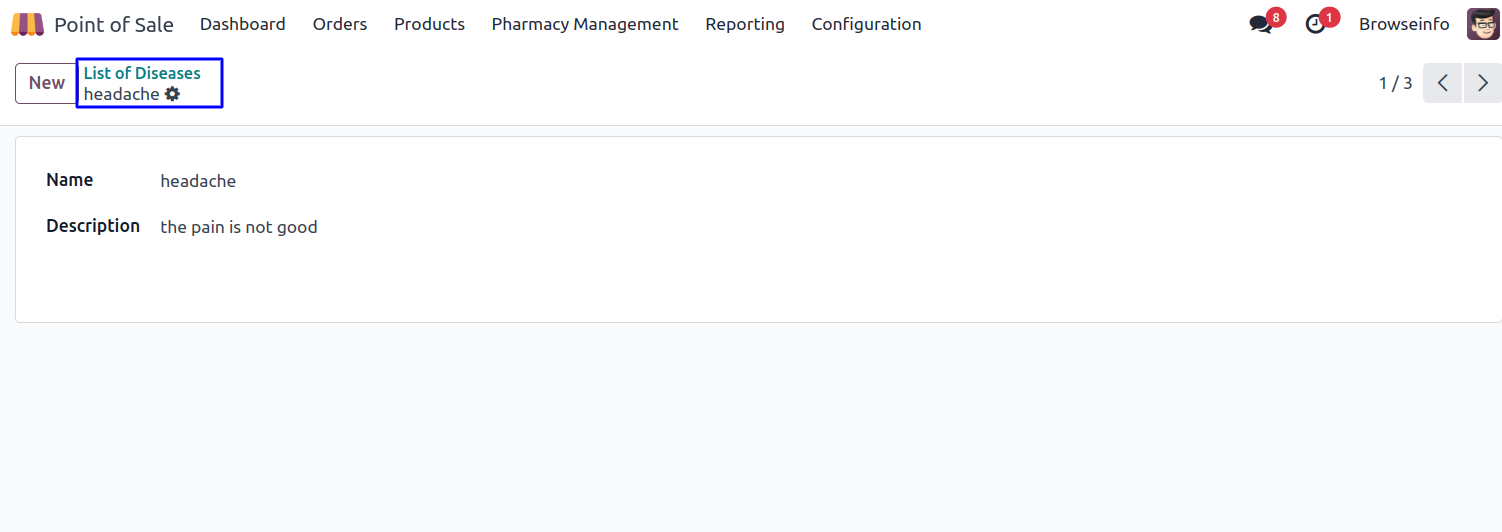This screenshot has height=532, width=1502.
Task: Open the Dashboard menu
Action: click(x=243, y=24)
